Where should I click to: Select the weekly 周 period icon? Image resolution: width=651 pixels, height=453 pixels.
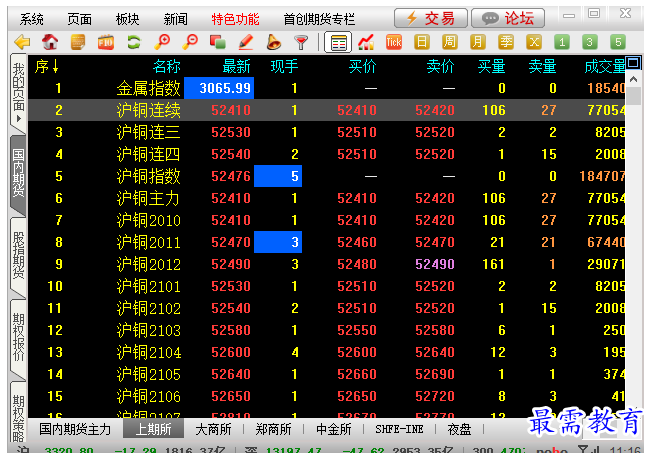pyautogui.click(x=450, y=42)
